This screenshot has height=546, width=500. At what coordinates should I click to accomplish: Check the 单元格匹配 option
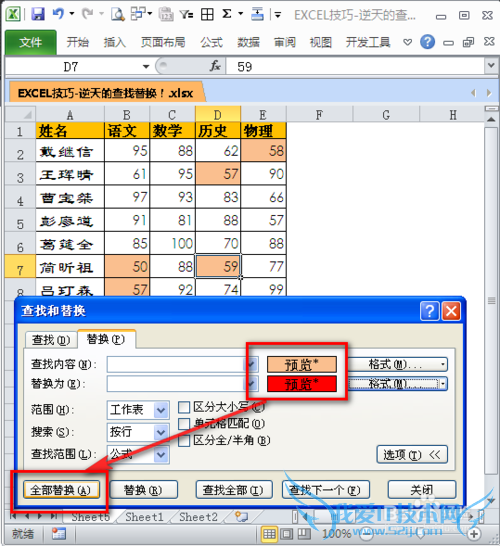coord(184,423)
